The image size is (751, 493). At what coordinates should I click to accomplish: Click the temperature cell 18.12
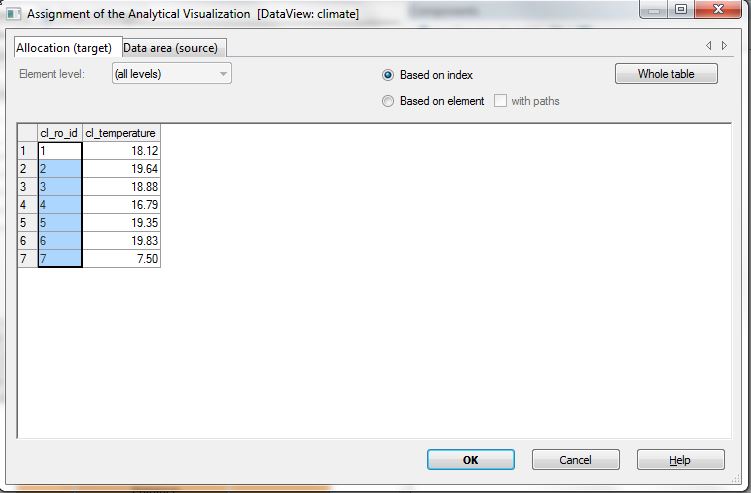pyautogui.click(x=121, y=151)
